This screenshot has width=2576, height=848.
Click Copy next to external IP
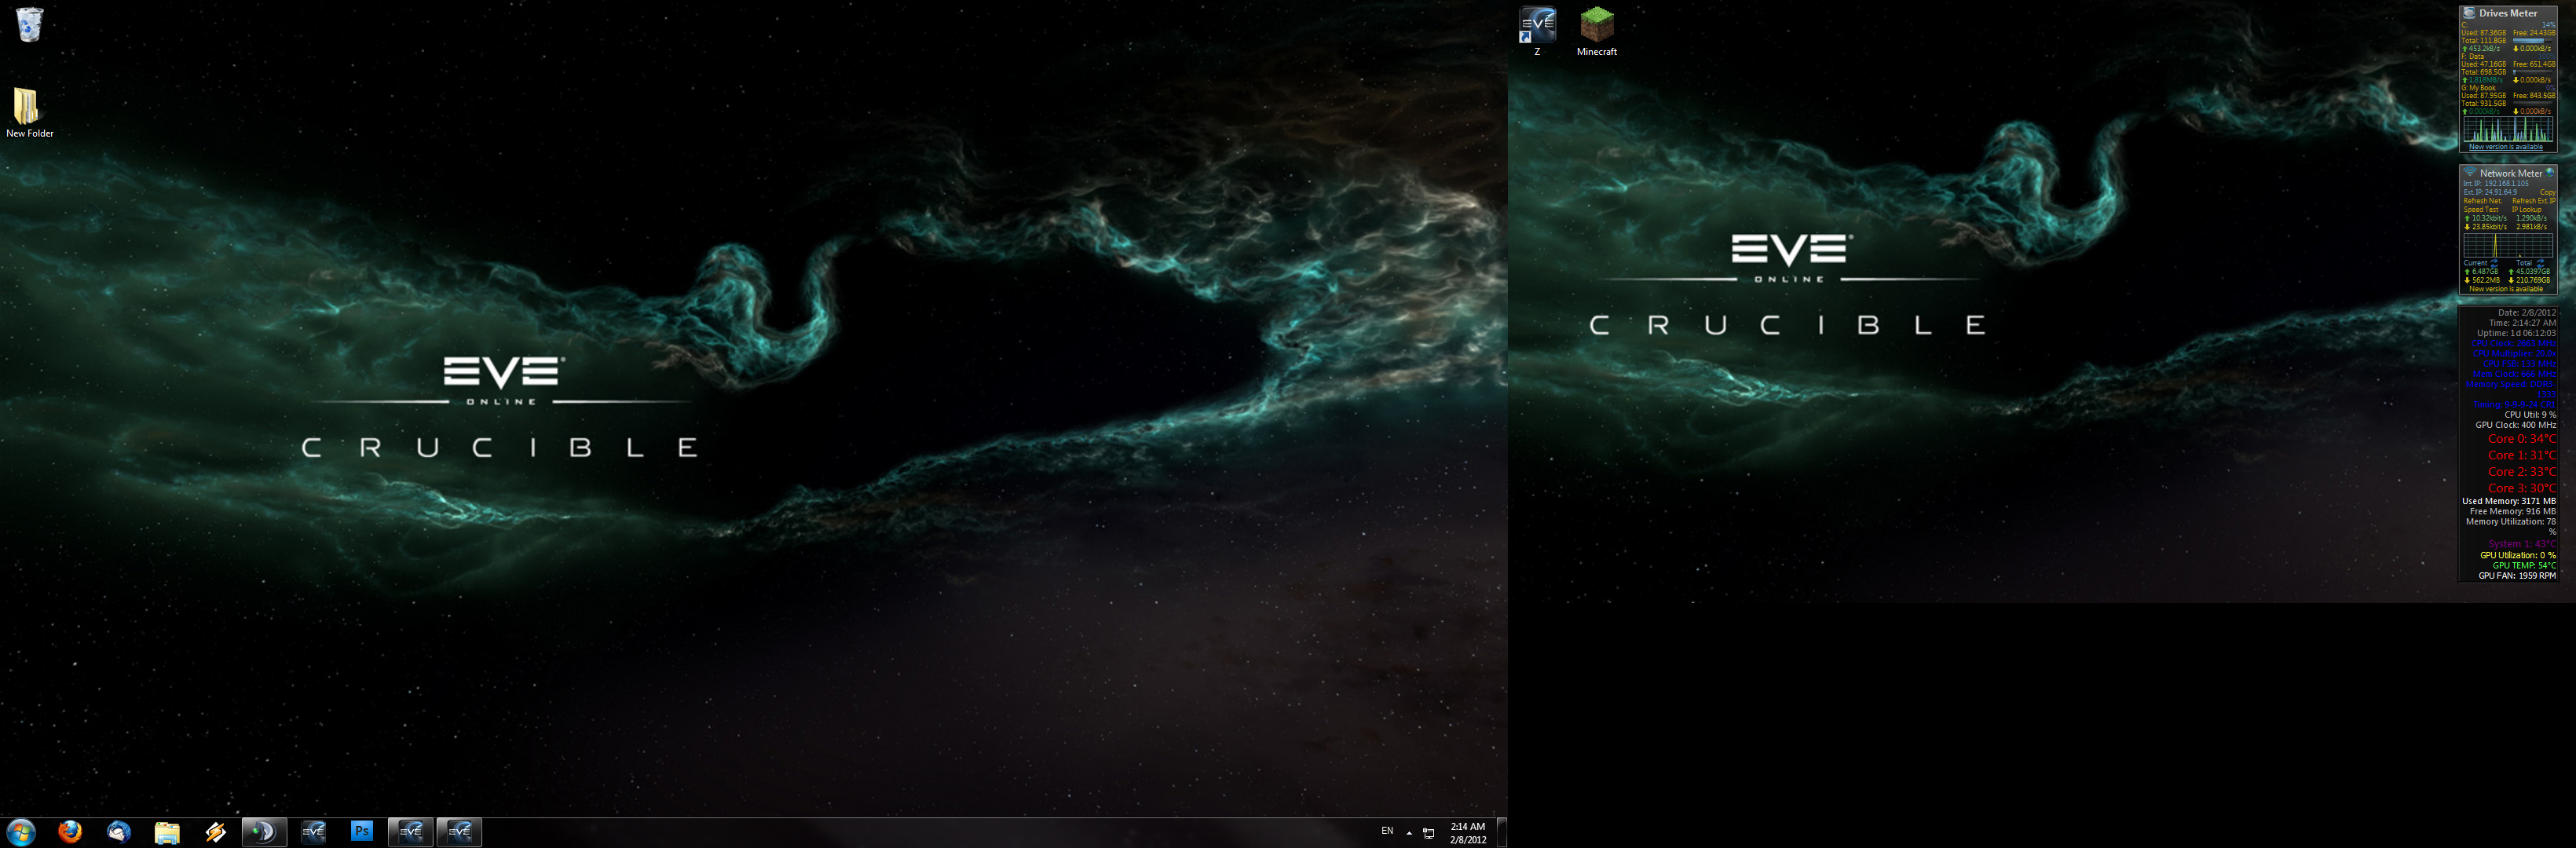click(2547, 192)
